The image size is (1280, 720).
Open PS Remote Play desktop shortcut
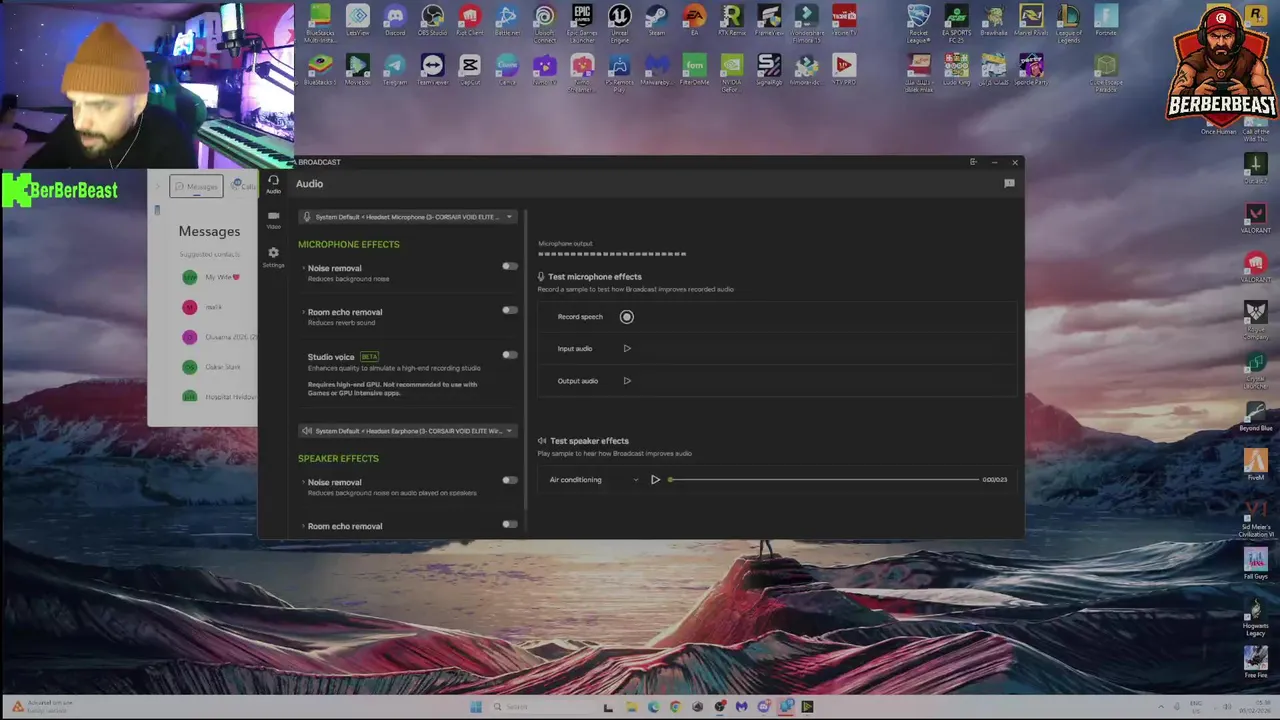coord(619,72)
